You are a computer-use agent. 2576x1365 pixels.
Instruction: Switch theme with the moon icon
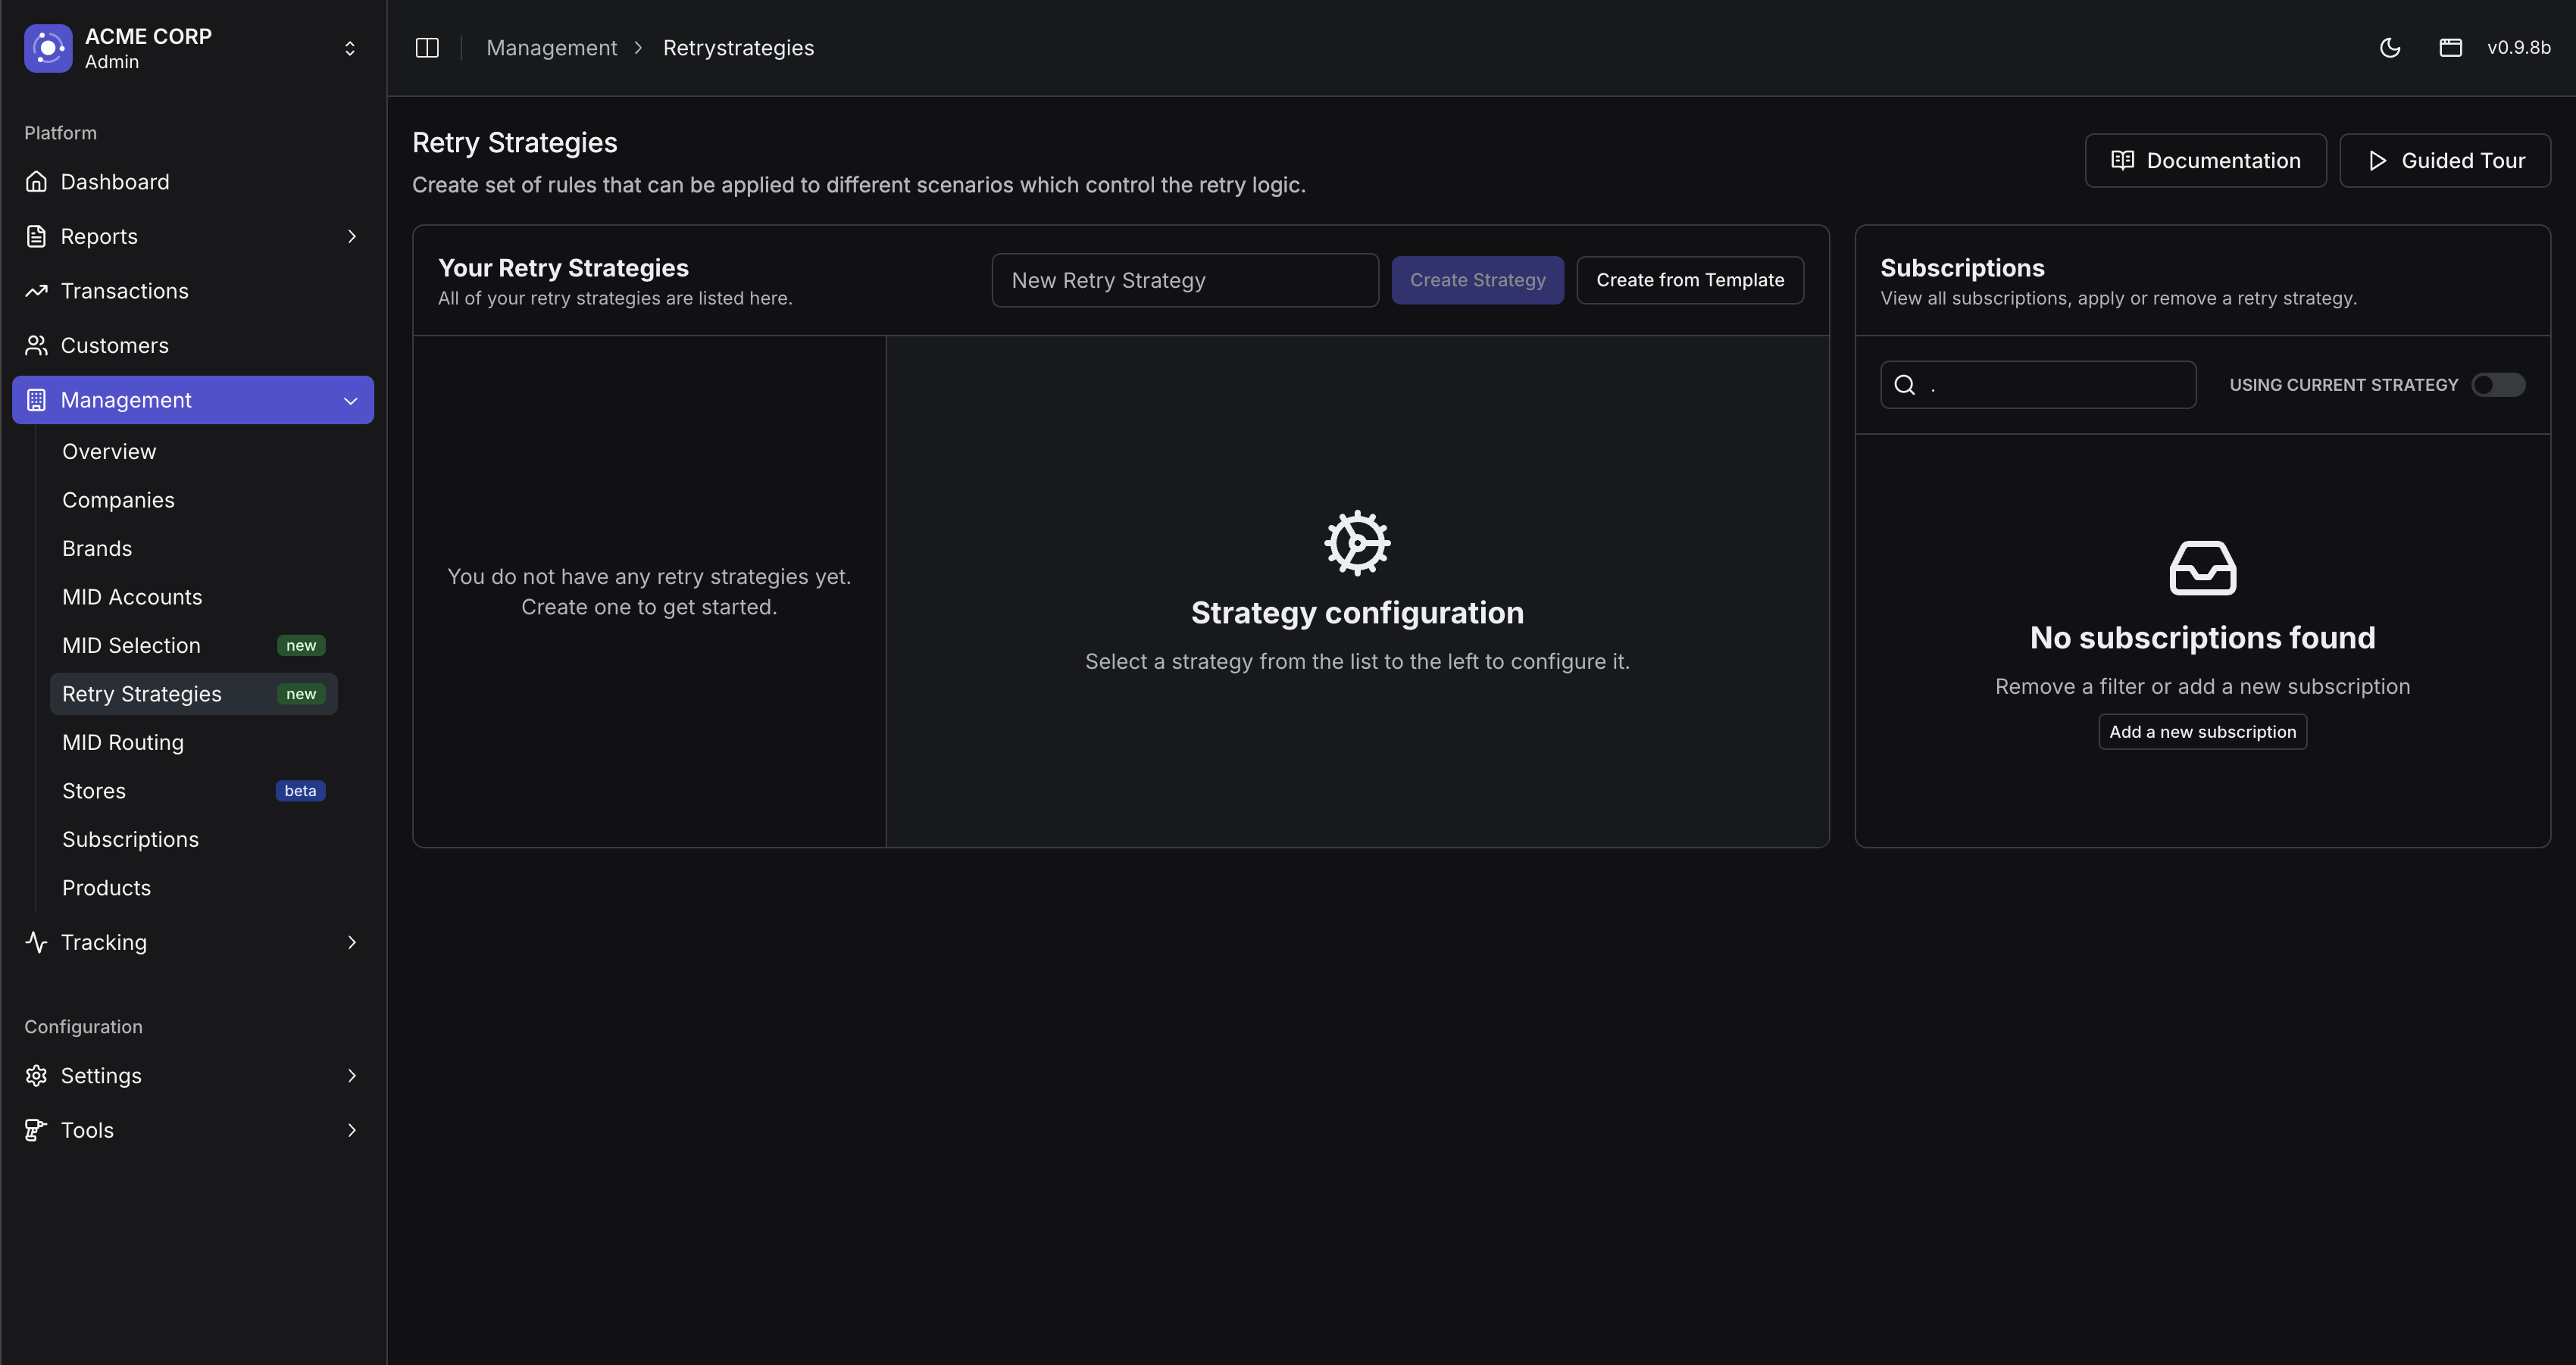click(2390, 48)
